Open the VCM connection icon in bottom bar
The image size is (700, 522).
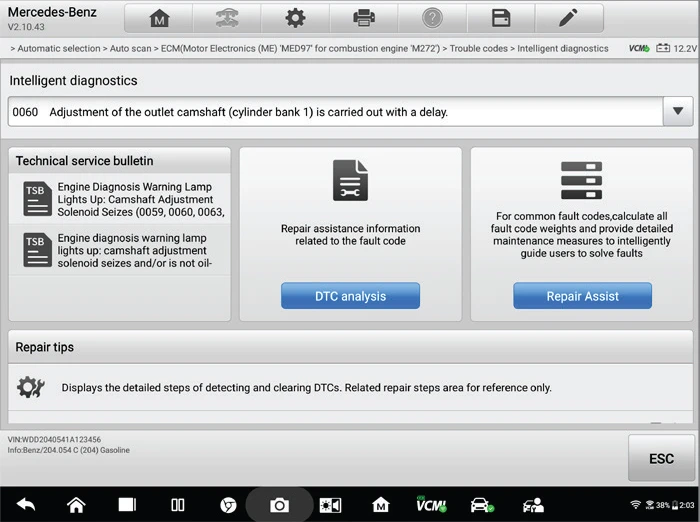point(431,504)
